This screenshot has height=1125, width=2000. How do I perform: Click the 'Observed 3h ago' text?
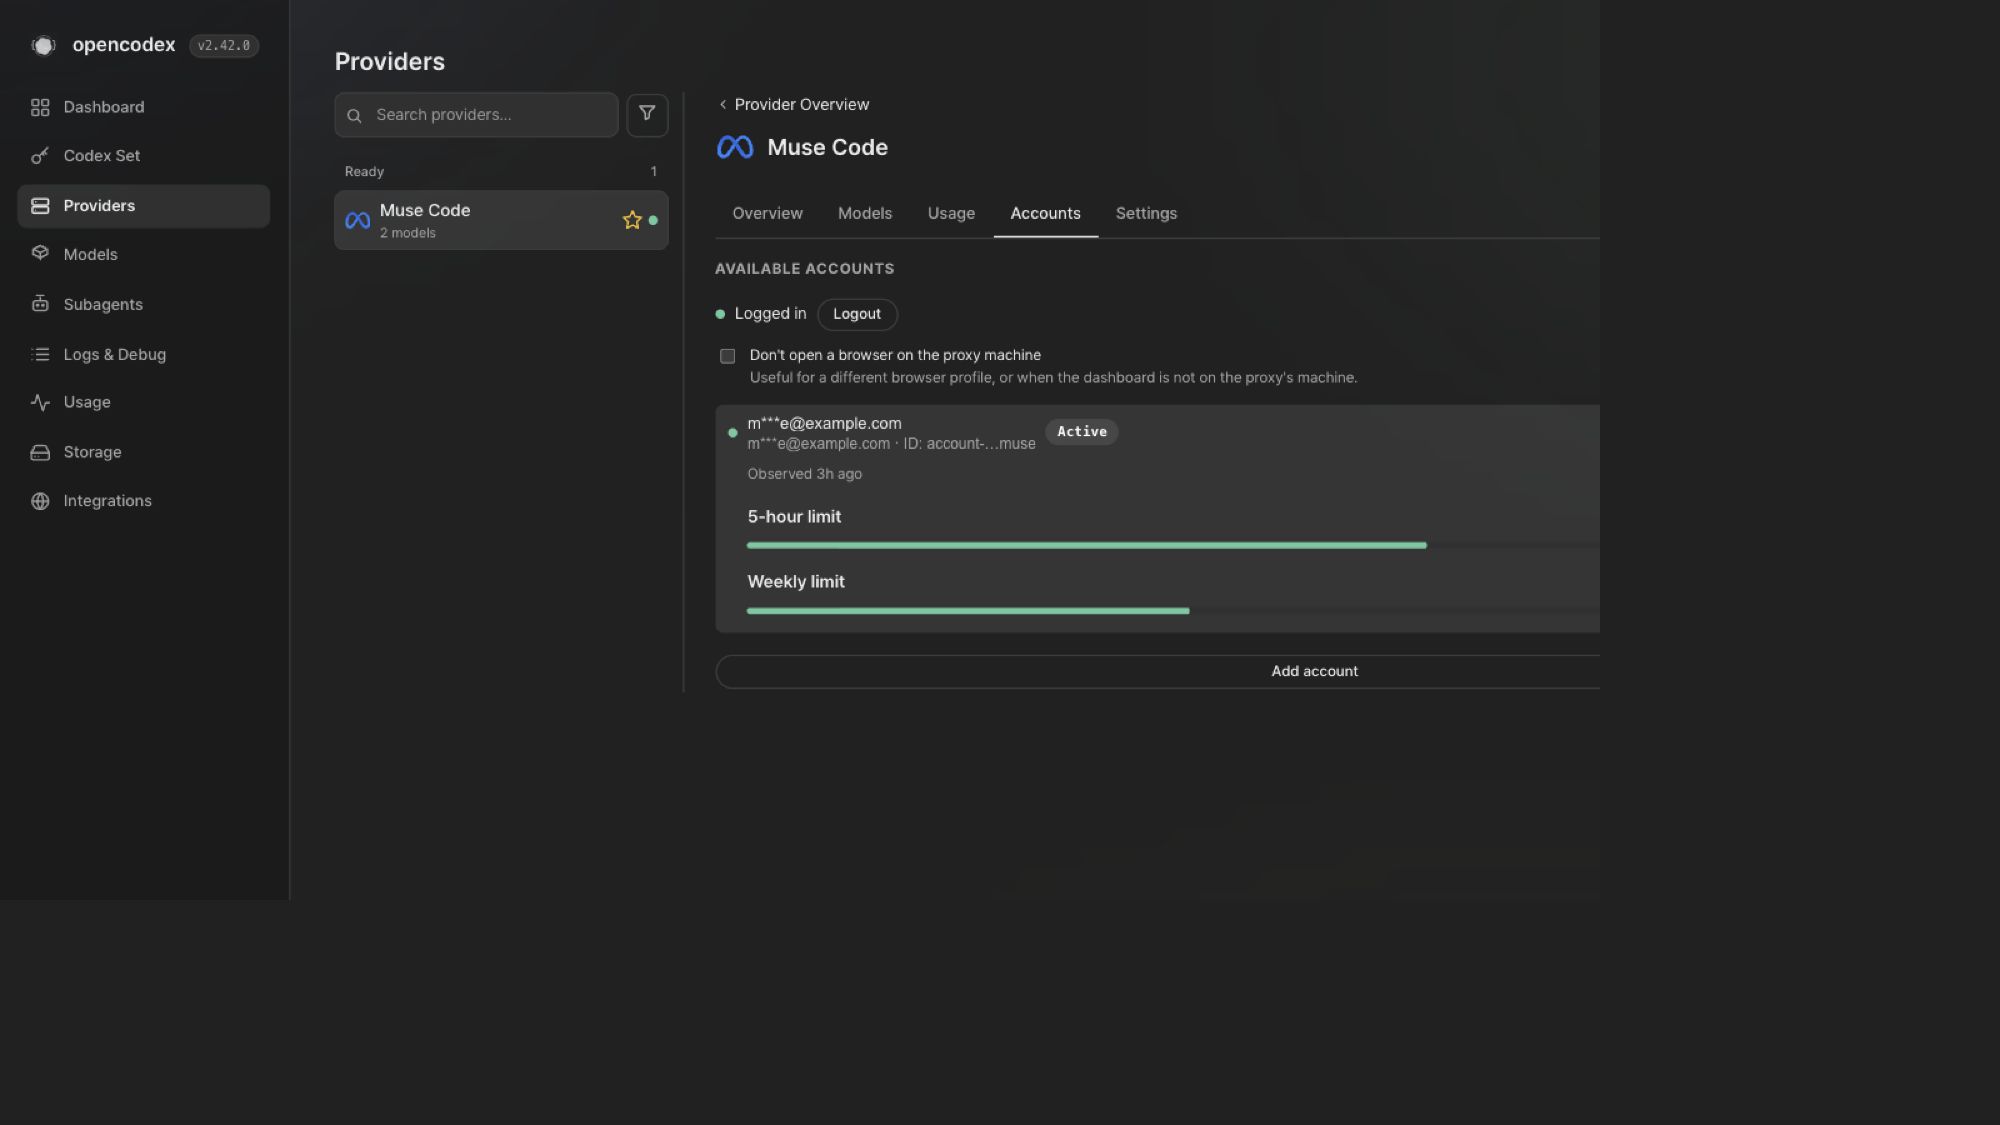tap(804, 474)
